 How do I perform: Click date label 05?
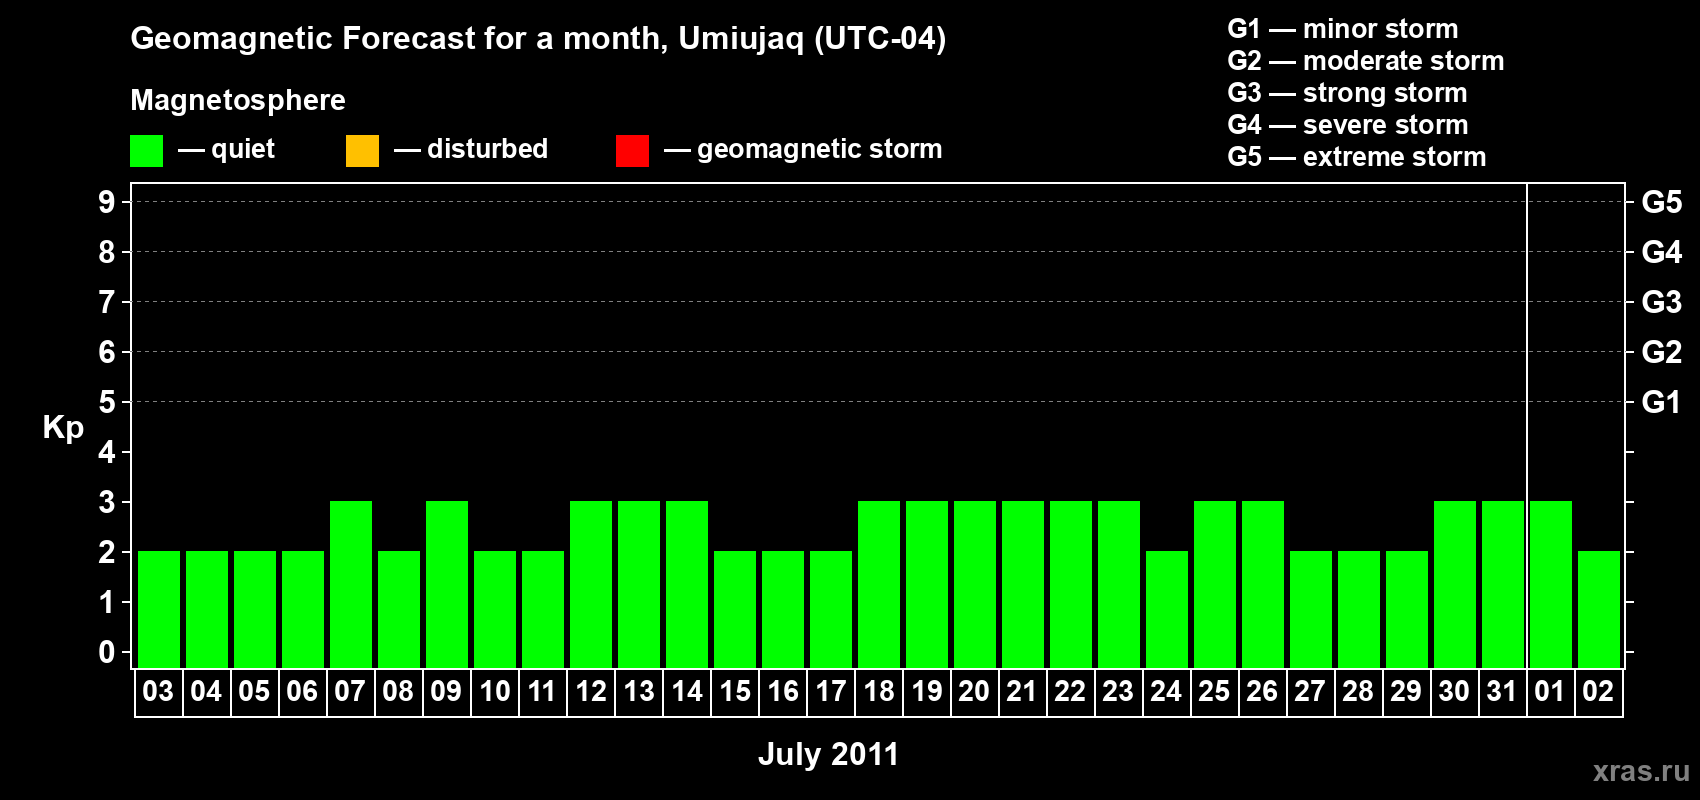click(x=254, y=691)
